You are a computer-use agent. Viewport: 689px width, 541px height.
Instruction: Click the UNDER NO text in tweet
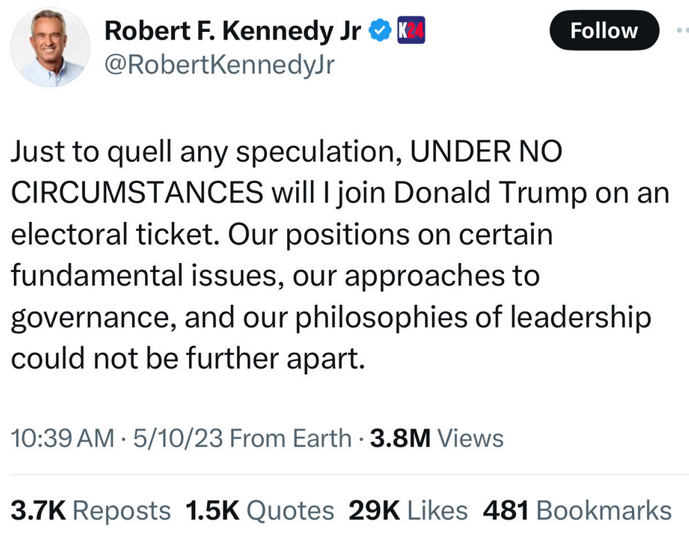point(488,151)
